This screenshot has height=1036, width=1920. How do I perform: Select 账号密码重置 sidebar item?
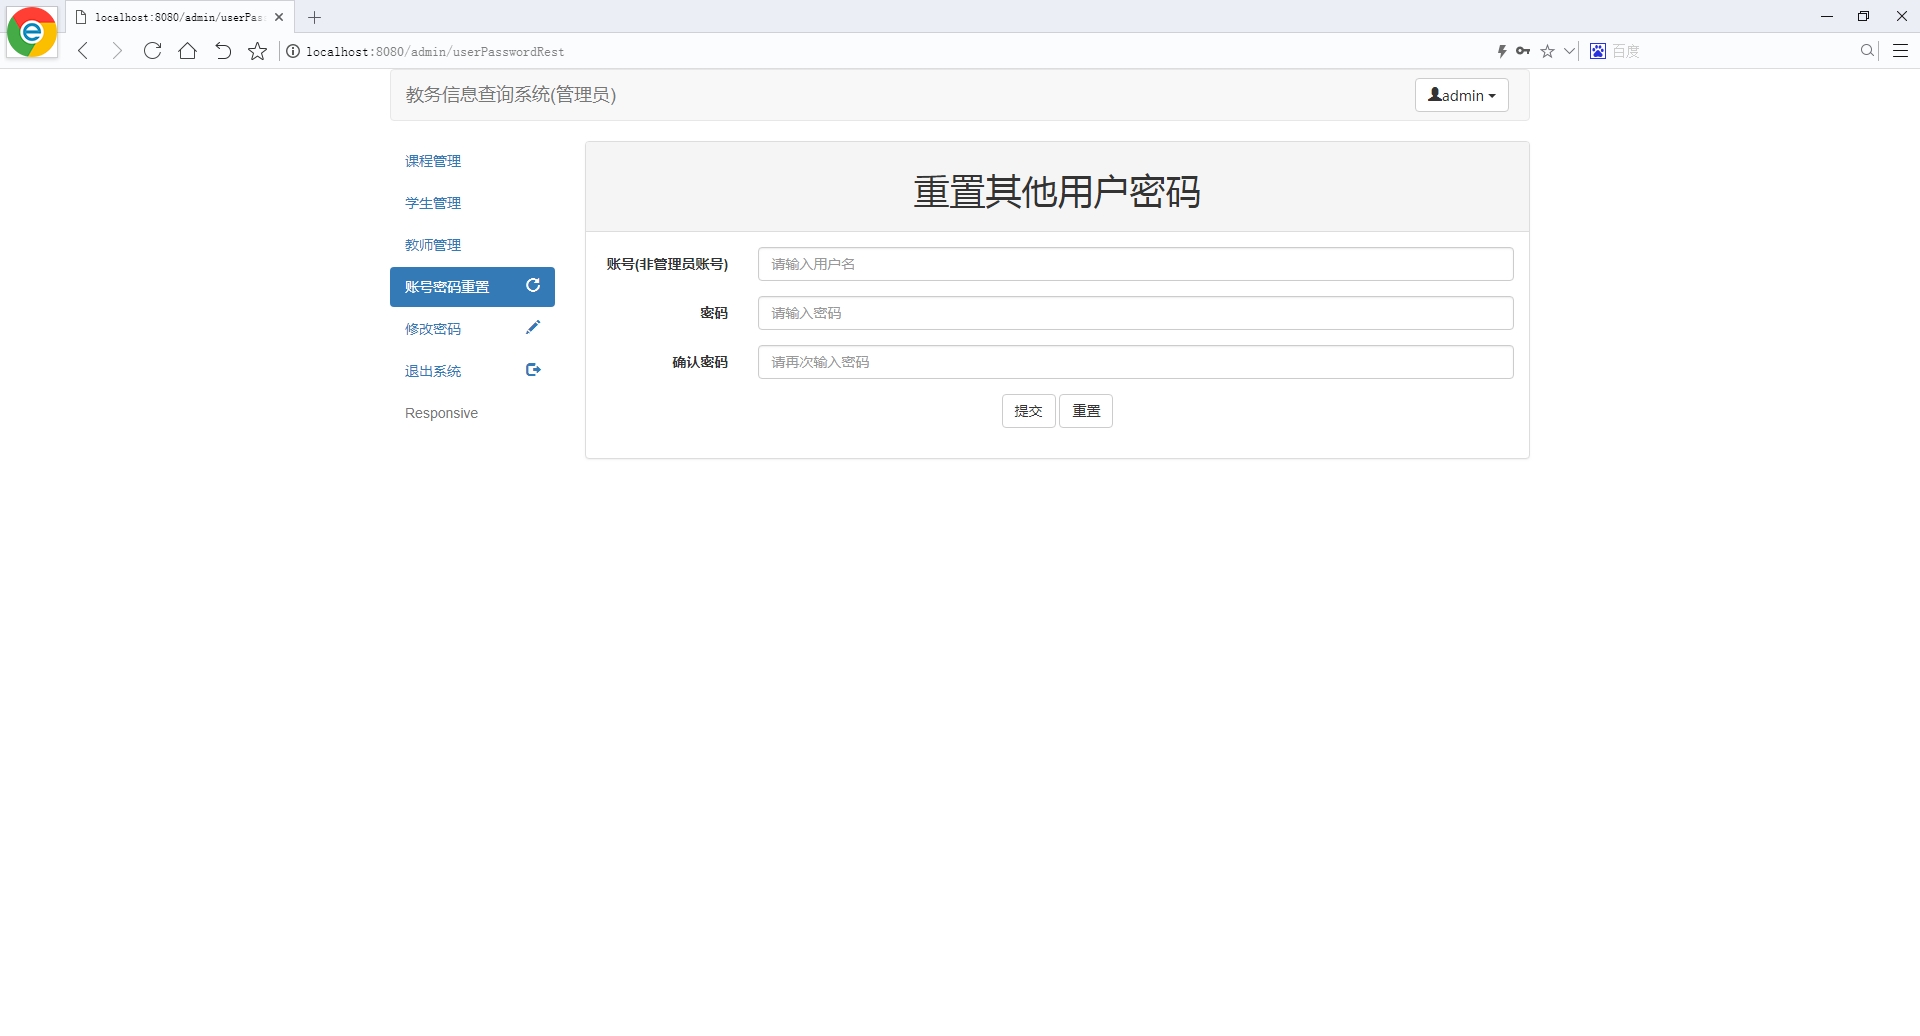pyautogui.click(x=472, y=287)
